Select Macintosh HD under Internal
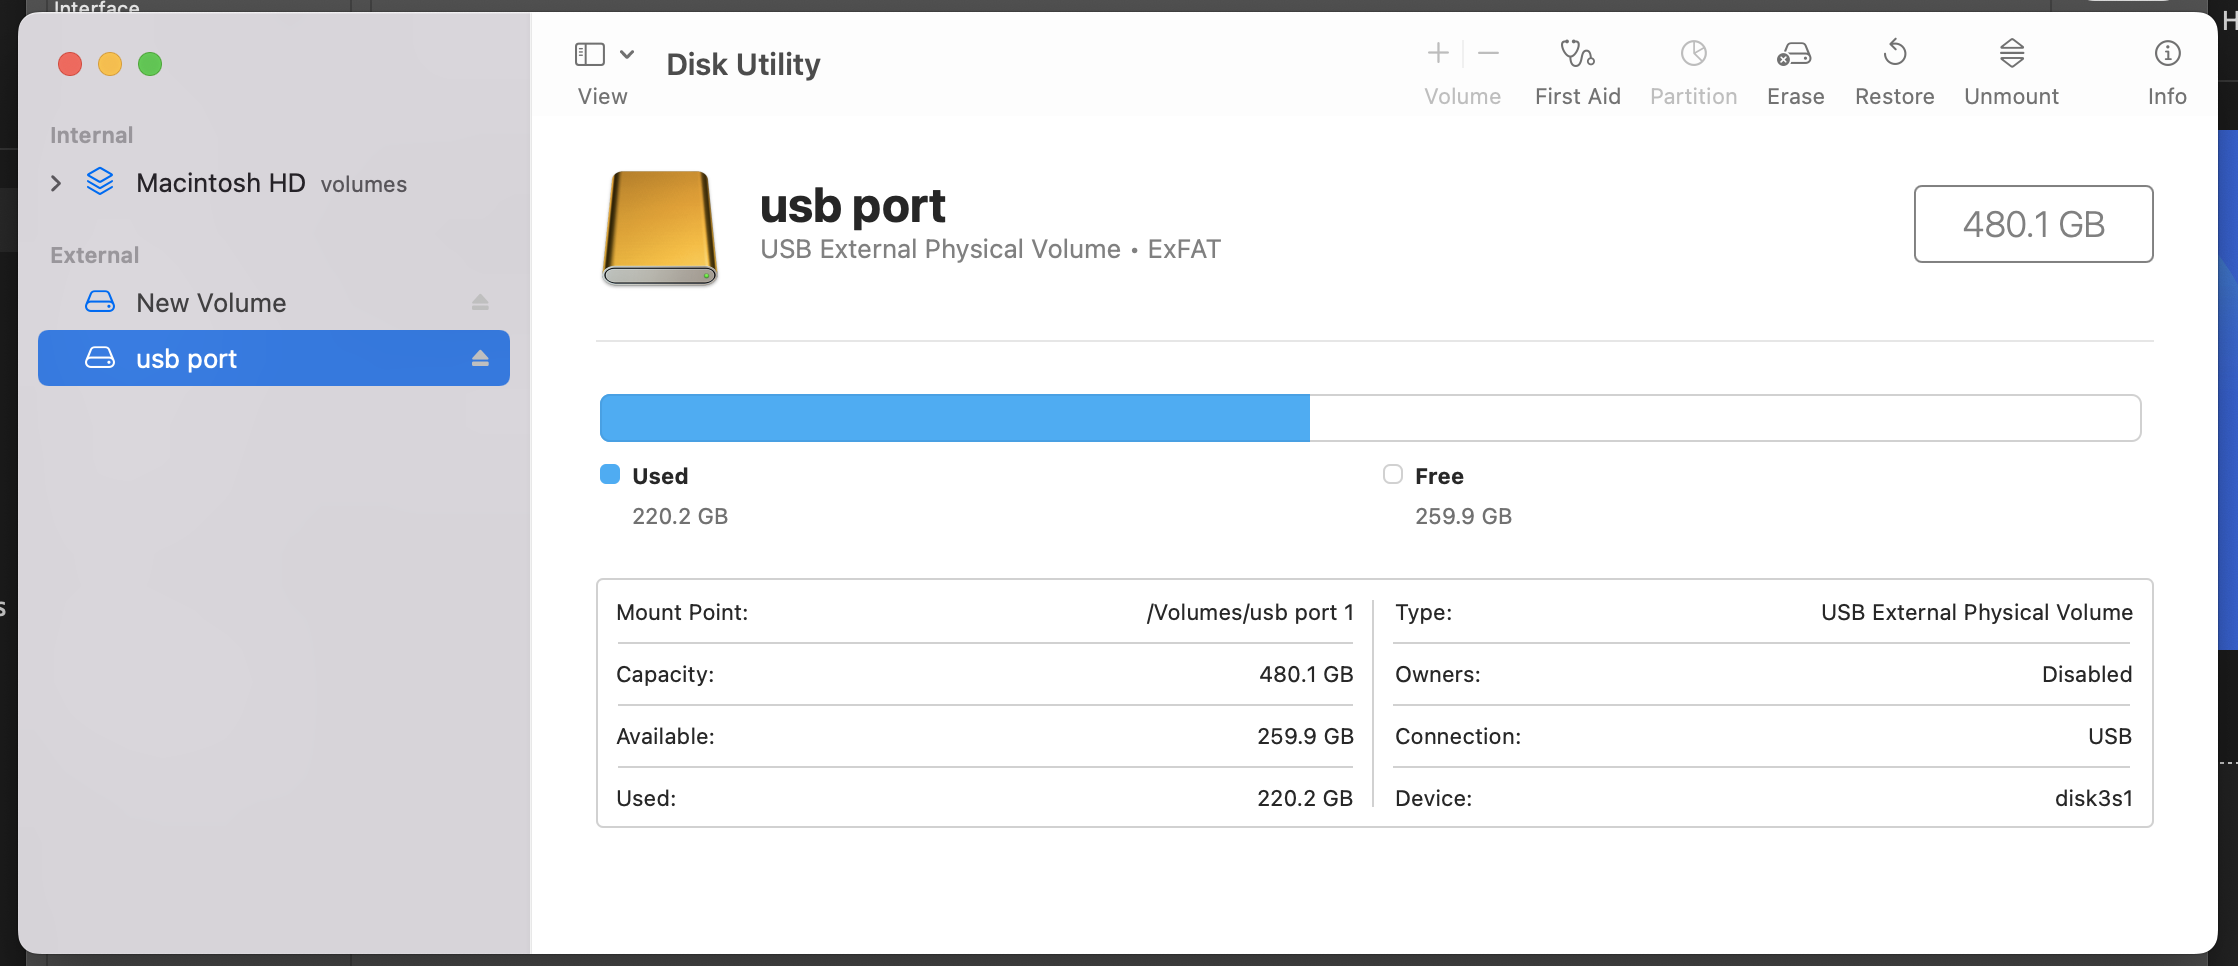 click(x=221, y=183)
